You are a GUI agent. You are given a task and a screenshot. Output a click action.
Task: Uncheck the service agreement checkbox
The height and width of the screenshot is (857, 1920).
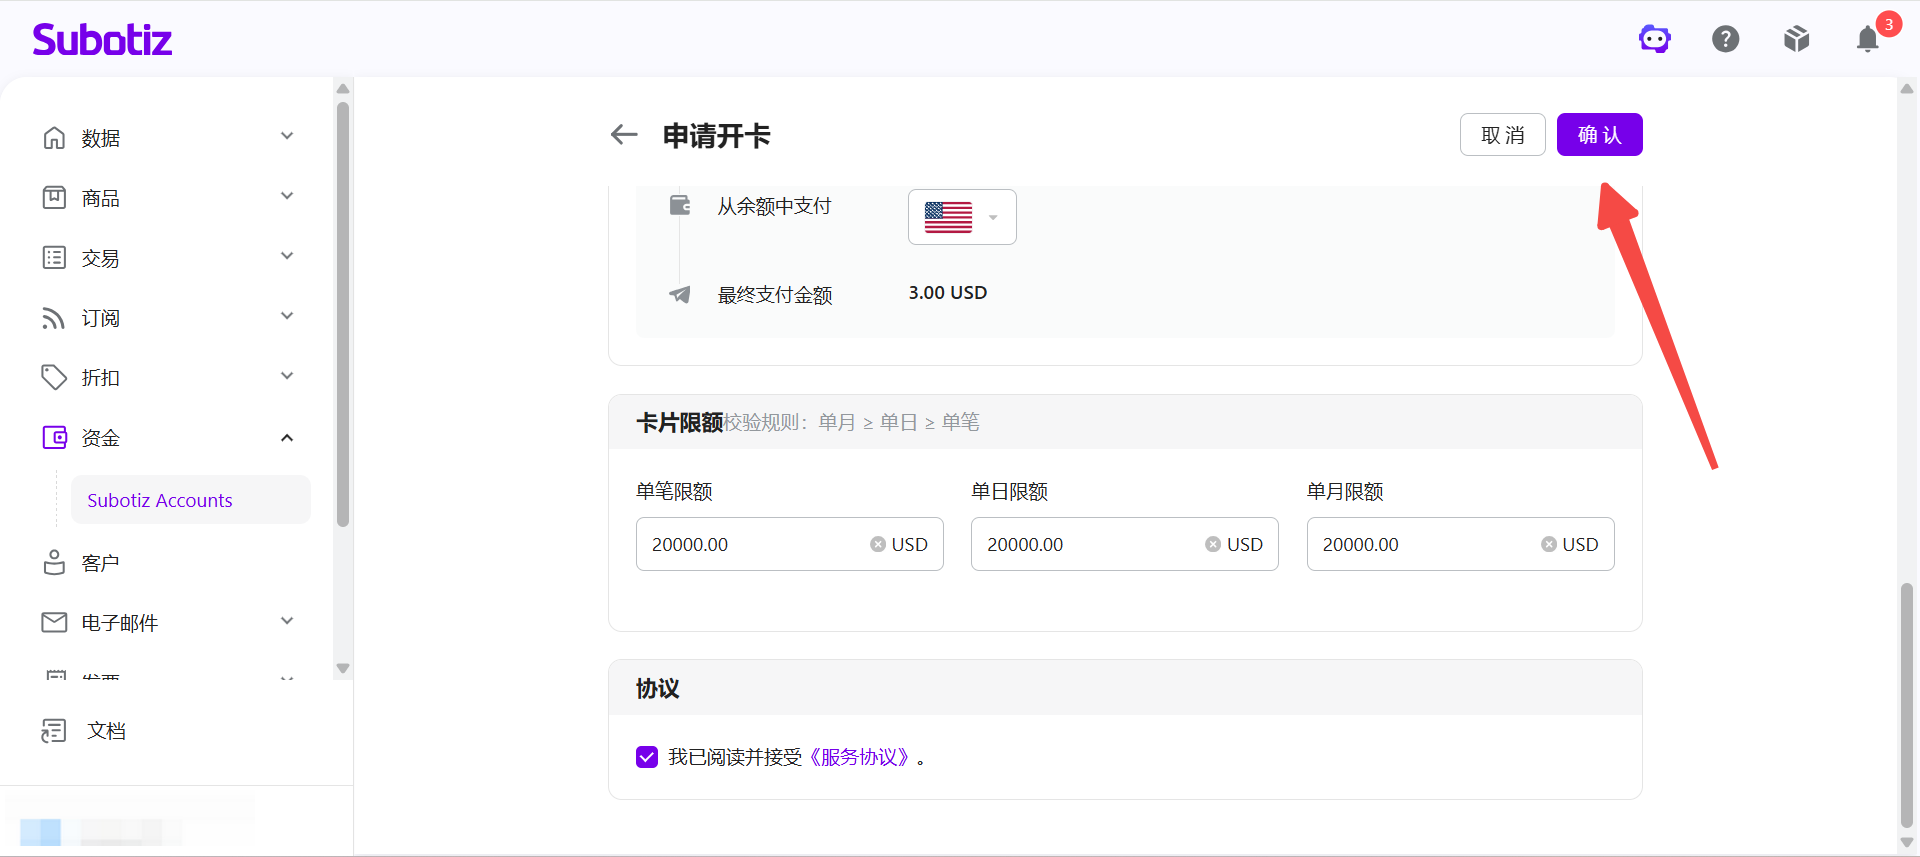click(647, 757)
